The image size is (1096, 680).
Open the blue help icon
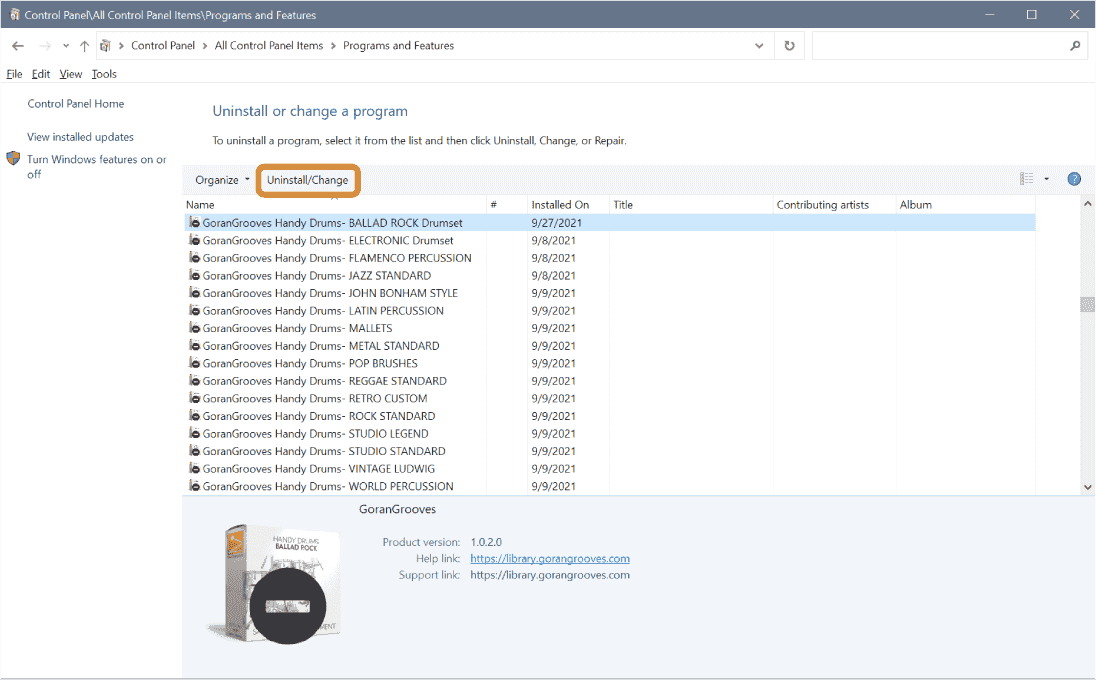point(1074,179)
